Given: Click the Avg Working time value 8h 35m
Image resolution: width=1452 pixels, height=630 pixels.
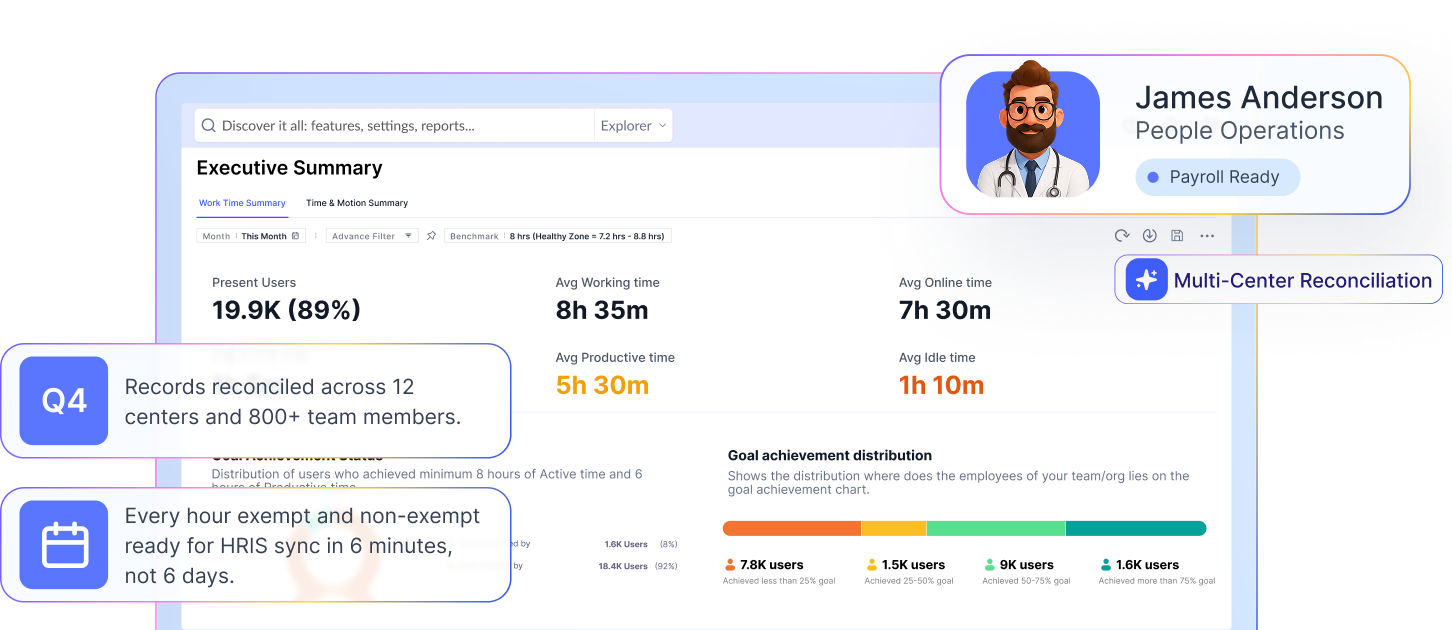Looking at the screenshot, I should 602,310.
